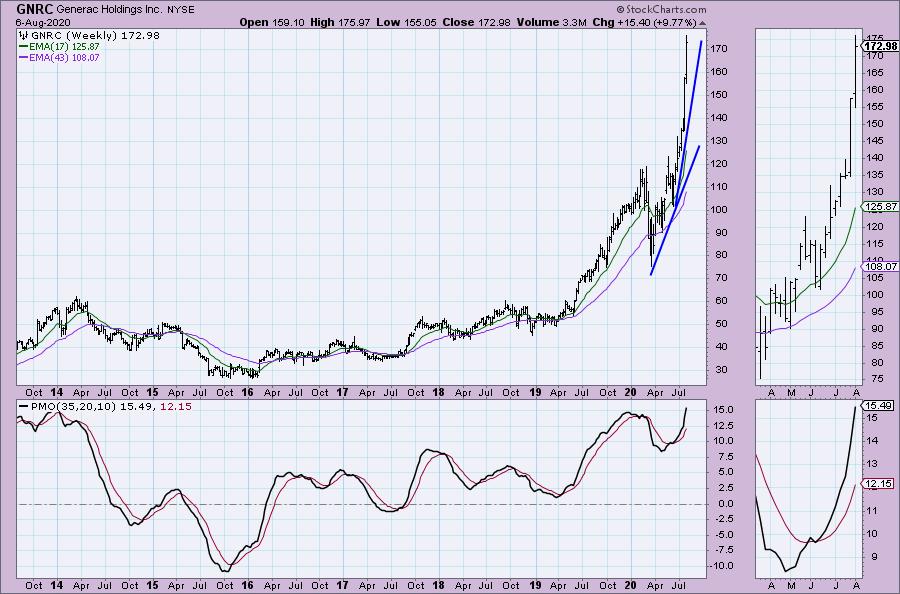
Task: Click the bar-chart icon before GNRC (Weekly) legend
Action: click(24, 36)
